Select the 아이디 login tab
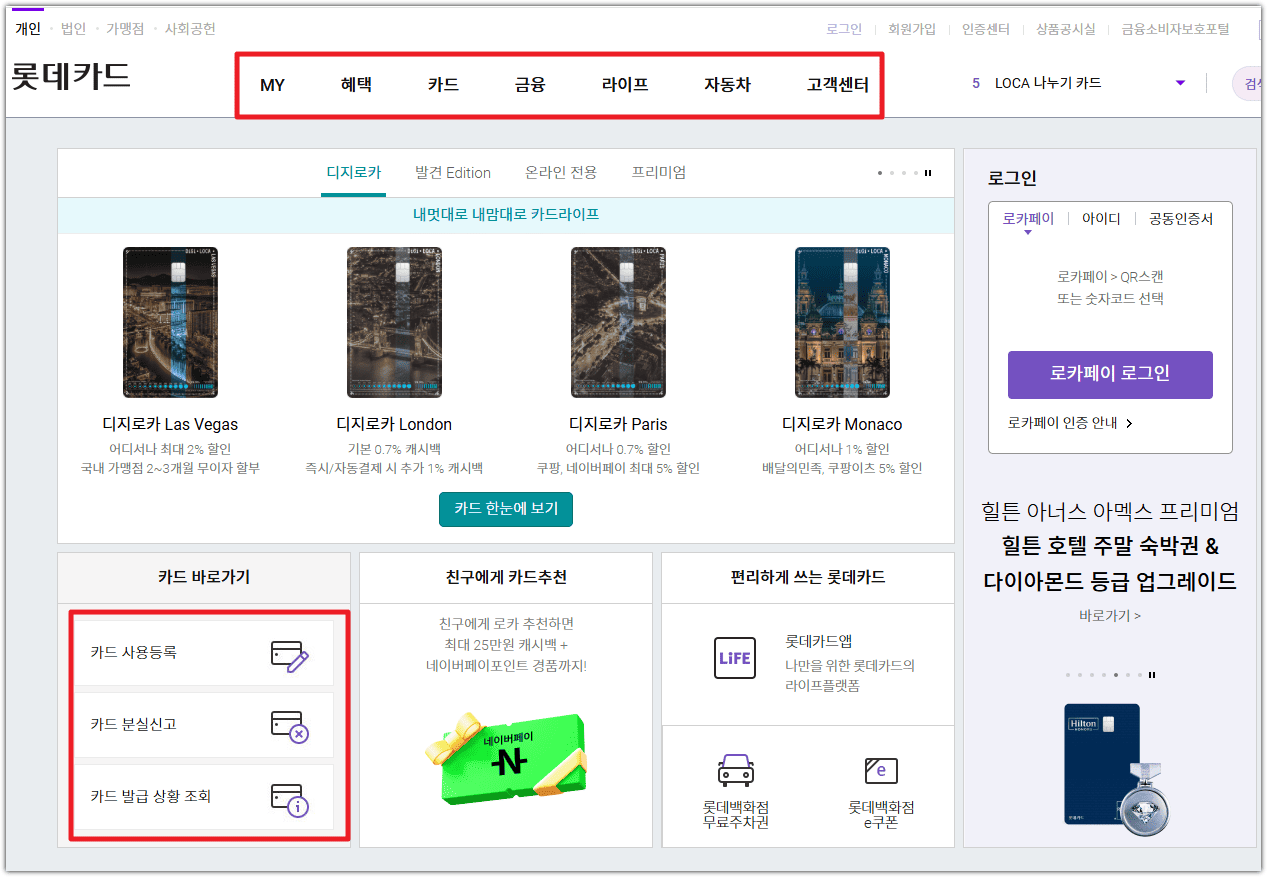This screenshot has height=877, width=1267. pos(1100,218)
